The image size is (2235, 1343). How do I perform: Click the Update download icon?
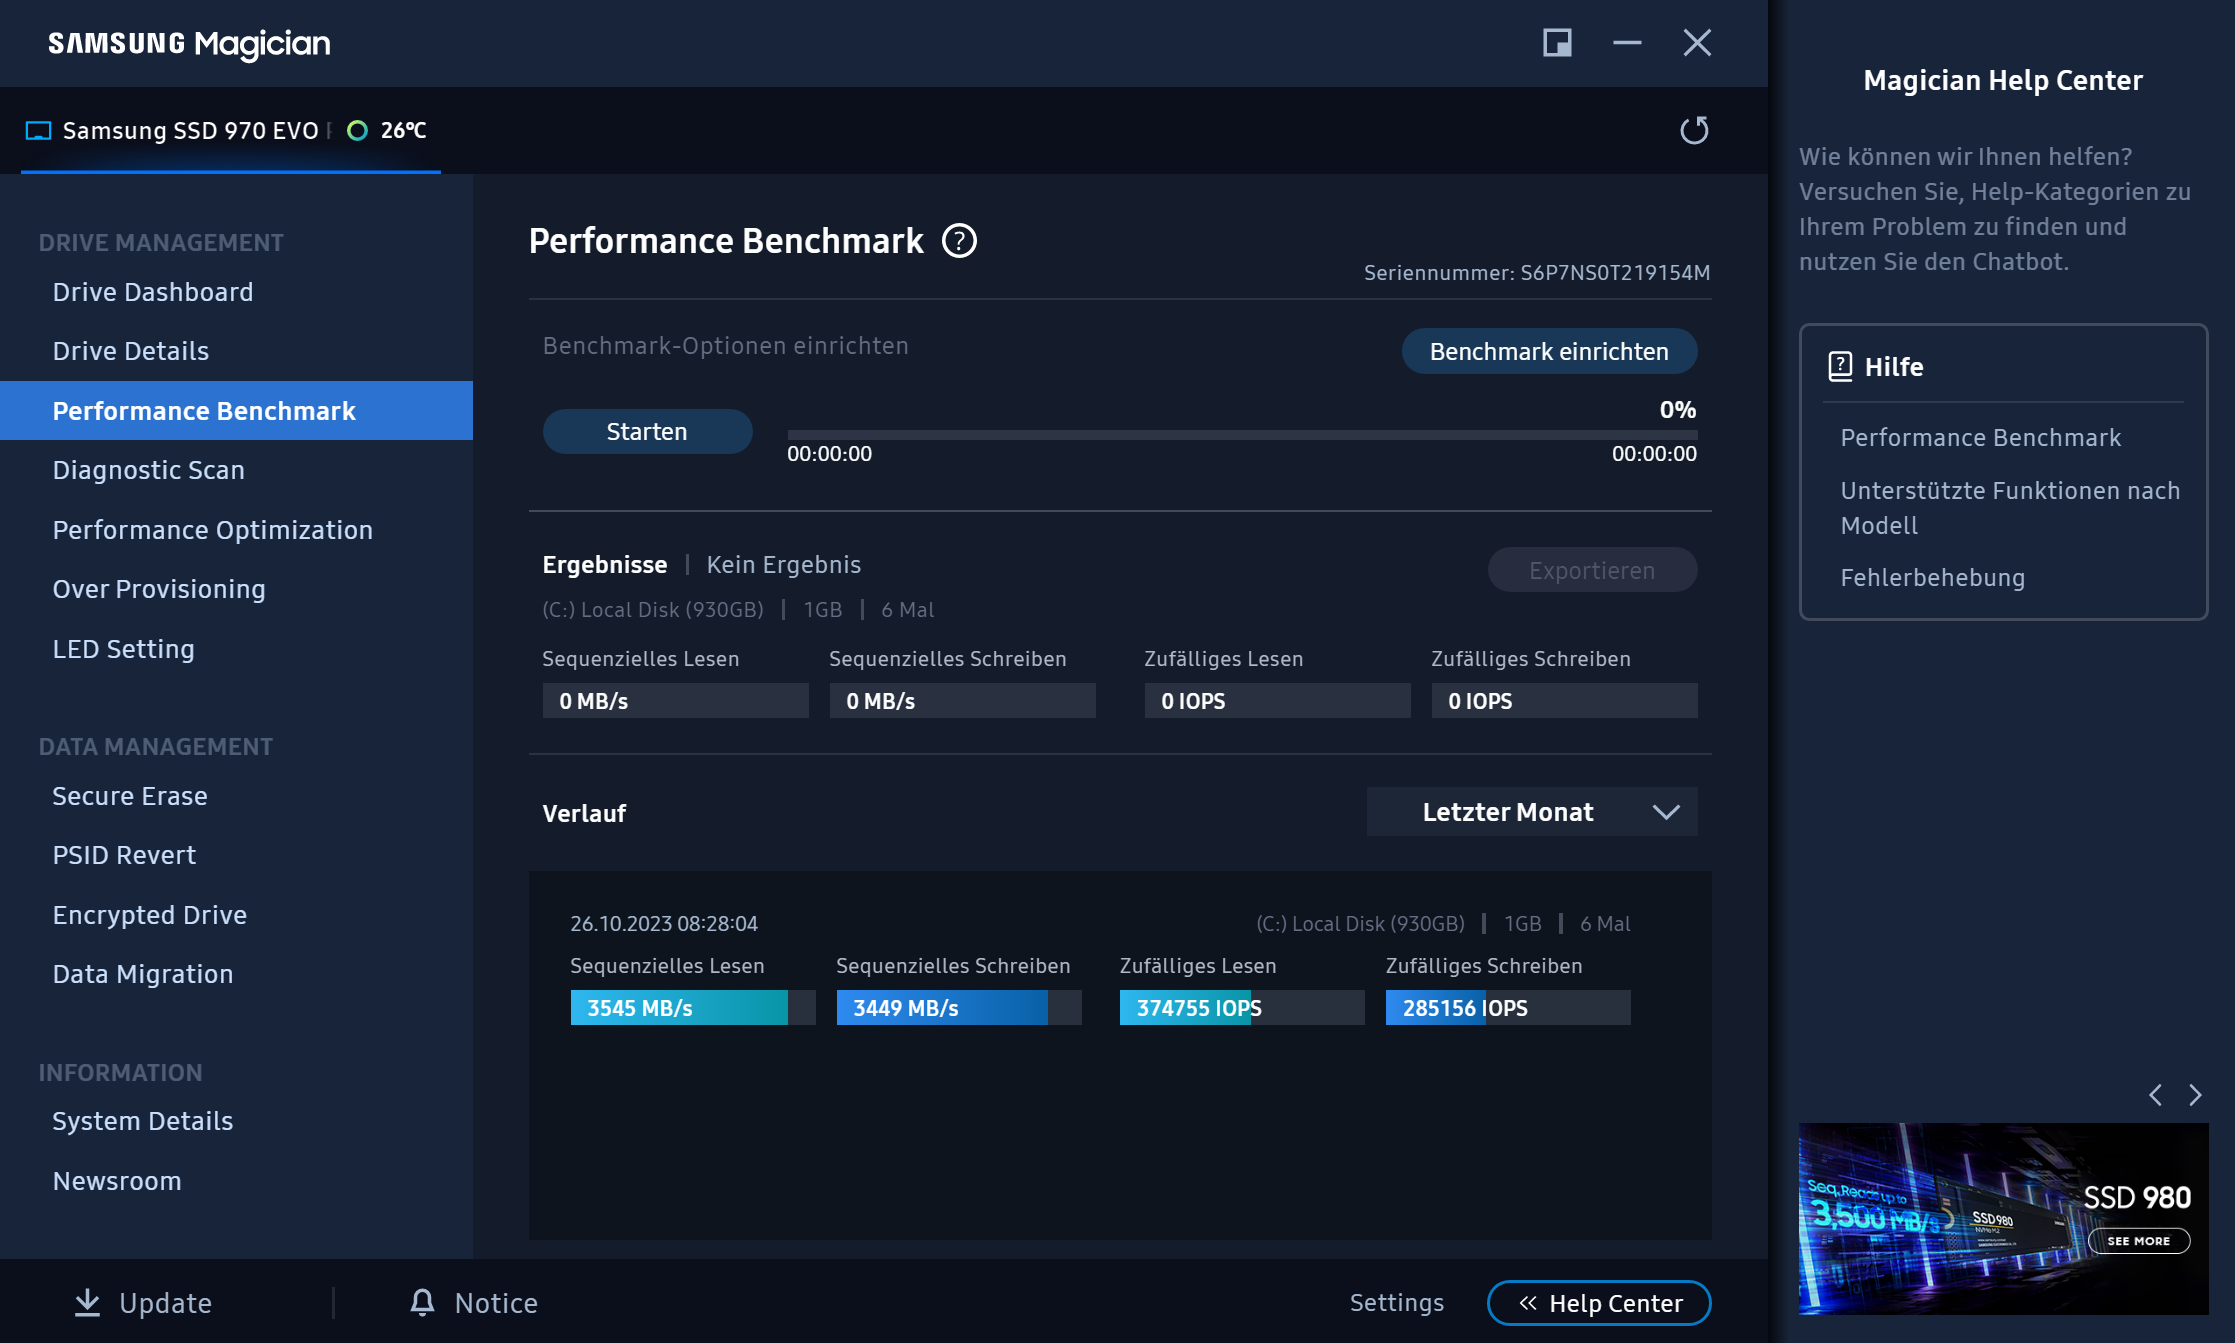88,1302
